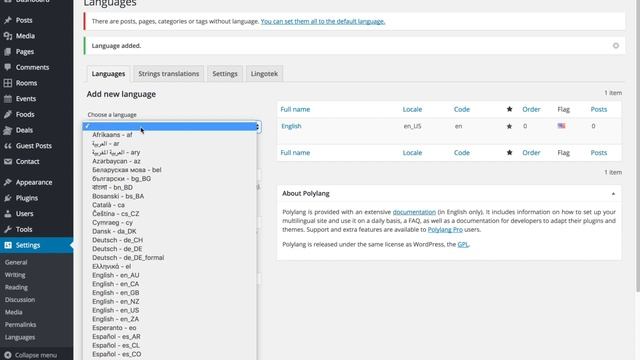Image resolution: width=640 pixels, height=360 pixels.
Task: Click the Users person icon
Action: point(8,213)
